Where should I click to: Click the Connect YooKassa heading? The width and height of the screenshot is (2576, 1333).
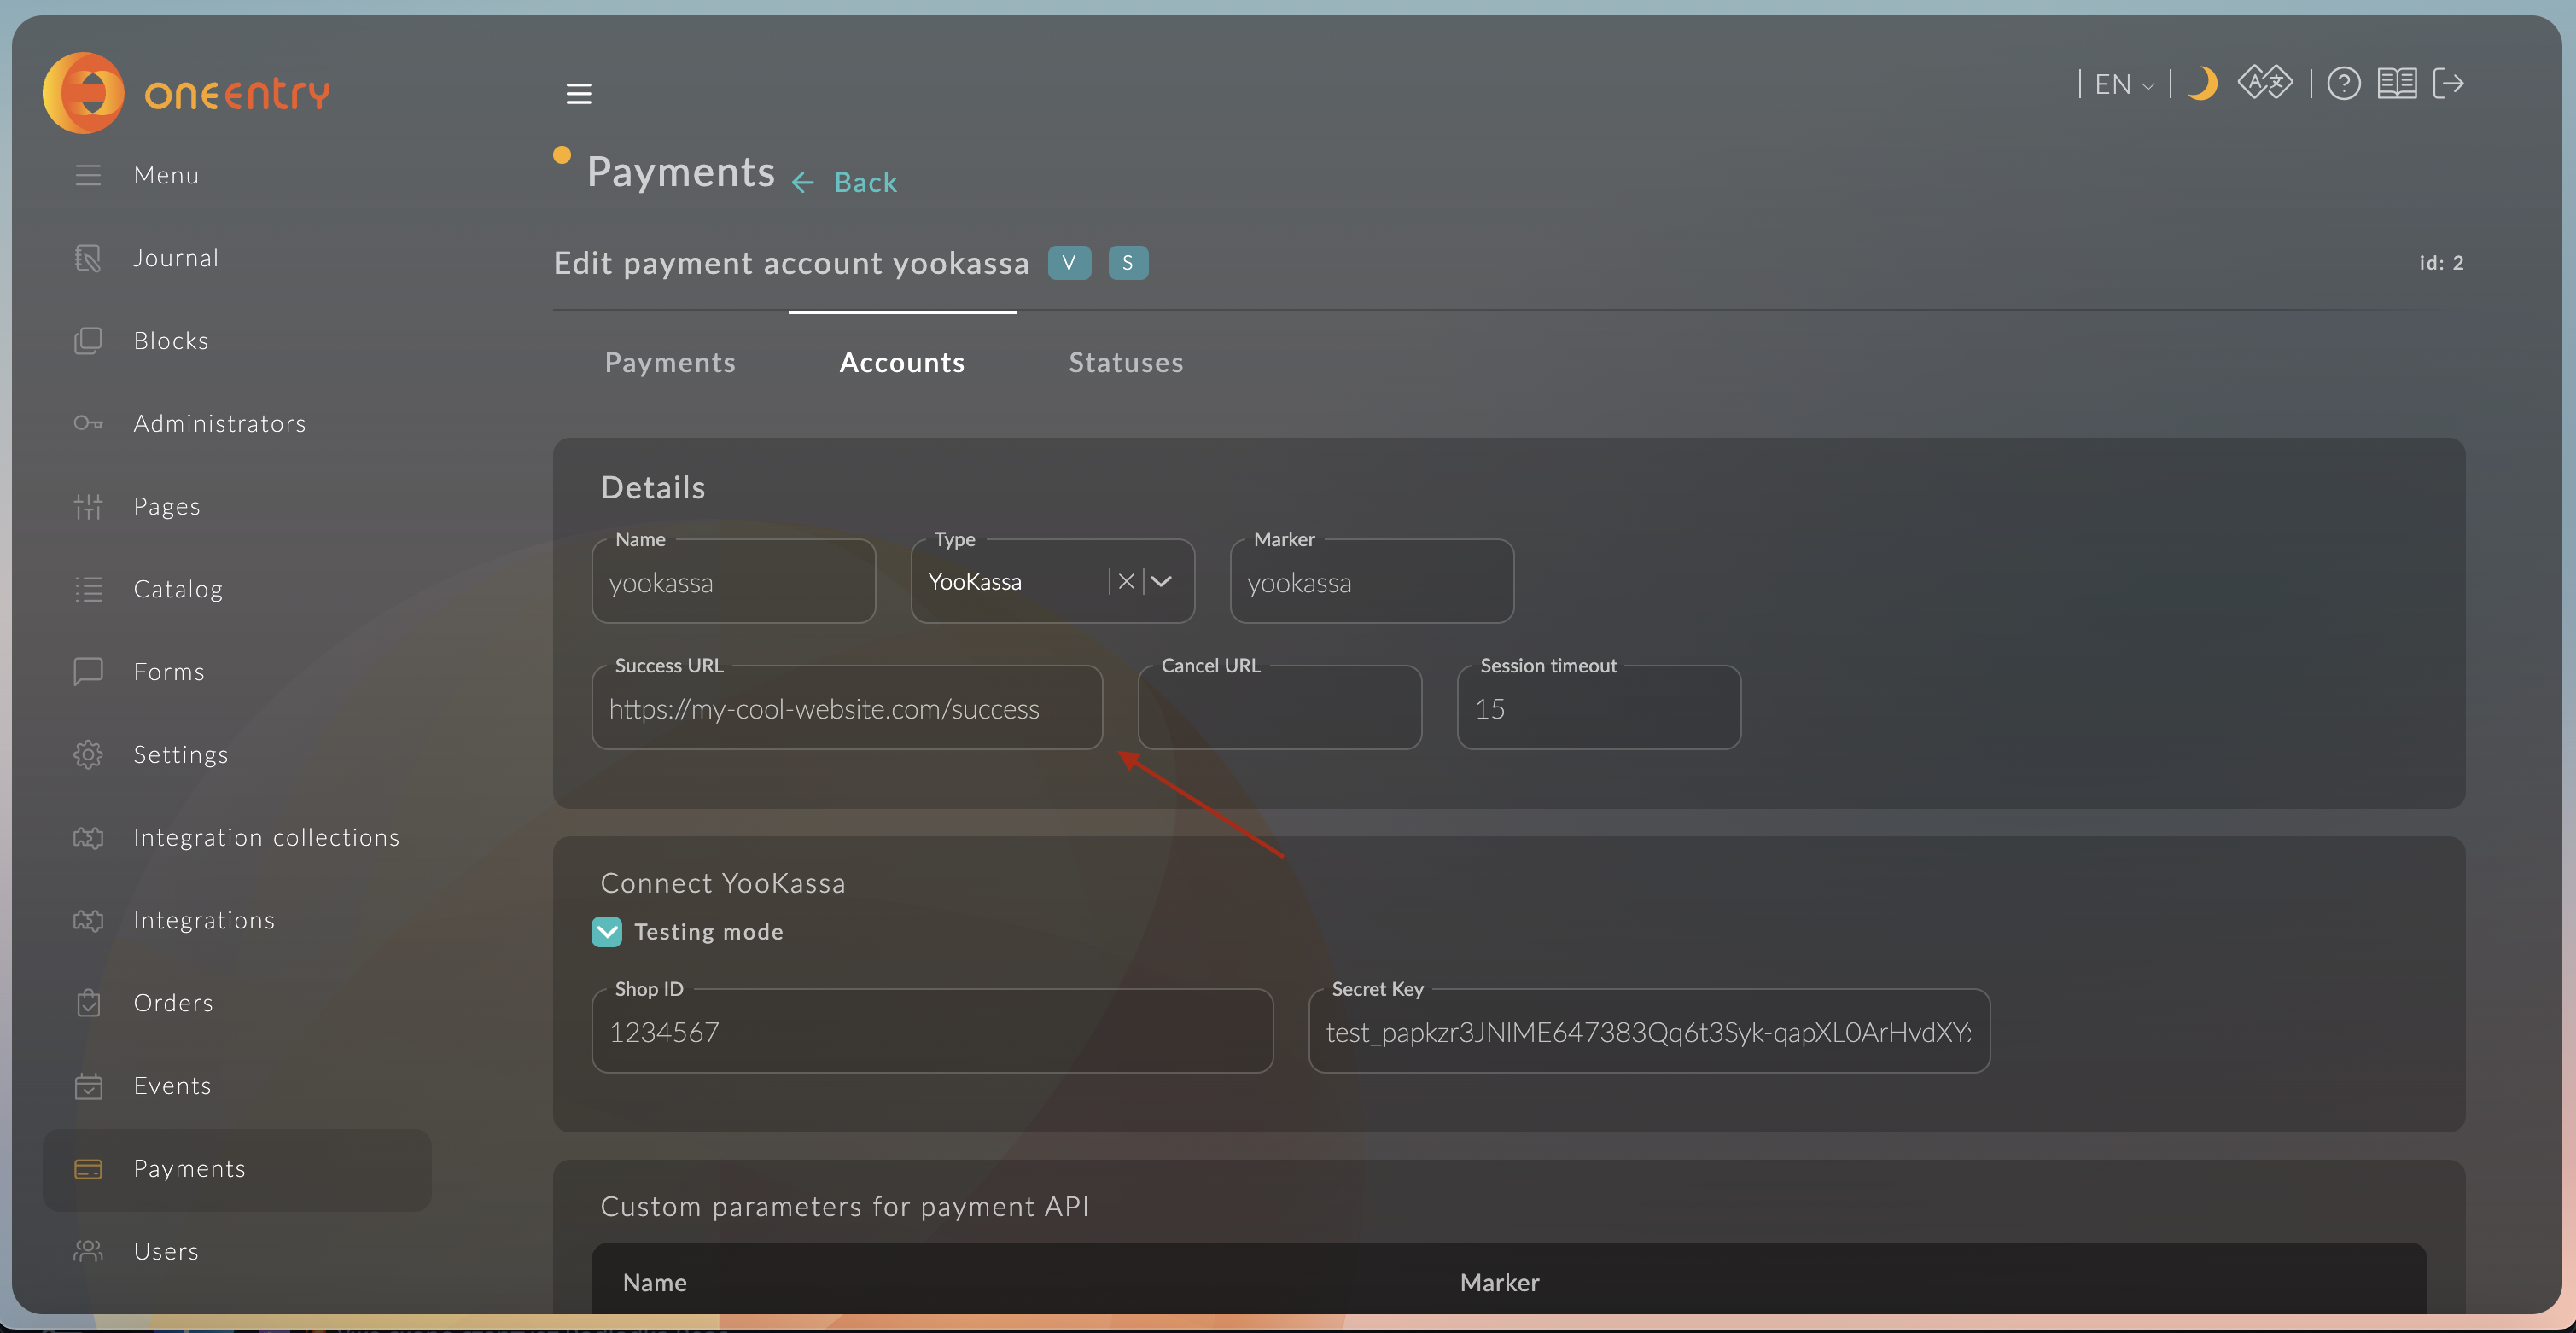[x=723, y=883]
